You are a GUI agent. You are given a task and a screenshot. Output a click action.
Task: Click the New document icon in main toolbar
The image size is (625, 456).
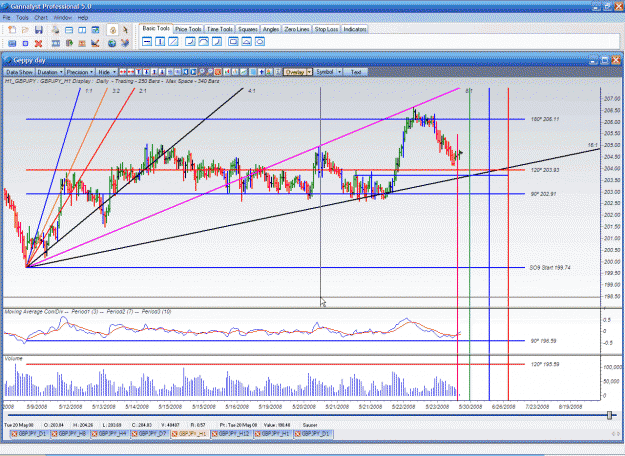tap(12, 30)
